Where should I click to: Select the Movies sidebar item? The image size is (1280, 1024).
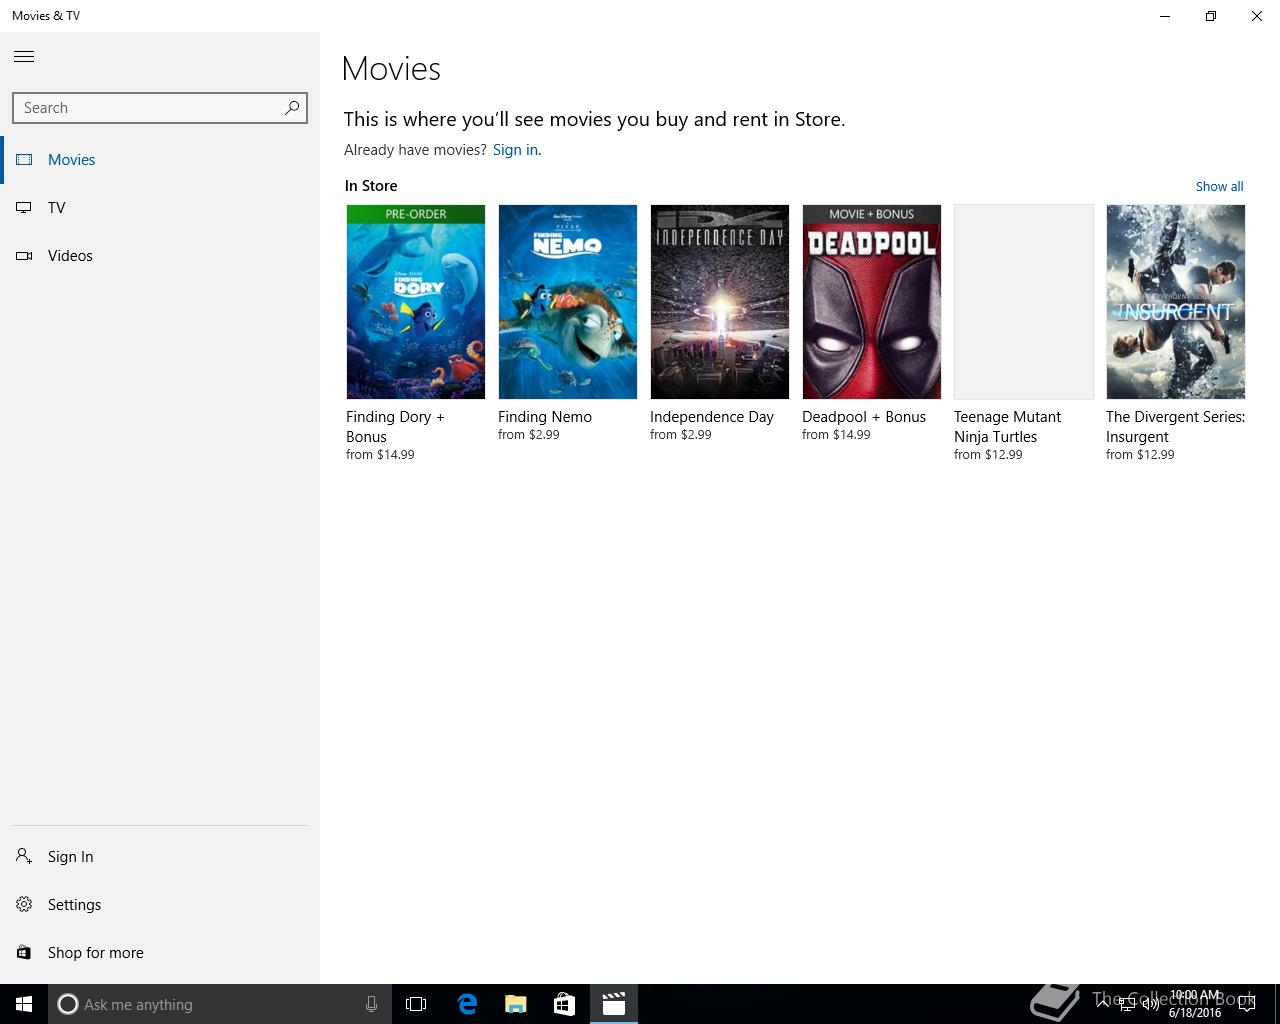pos(160,160)
